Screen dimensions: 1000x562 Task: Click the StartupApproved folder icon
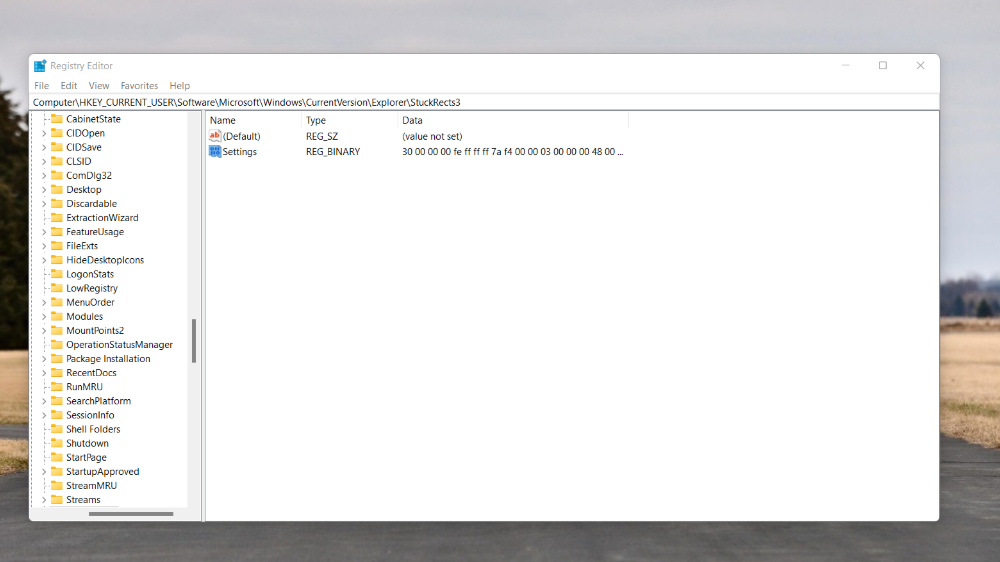pos(57,471)
